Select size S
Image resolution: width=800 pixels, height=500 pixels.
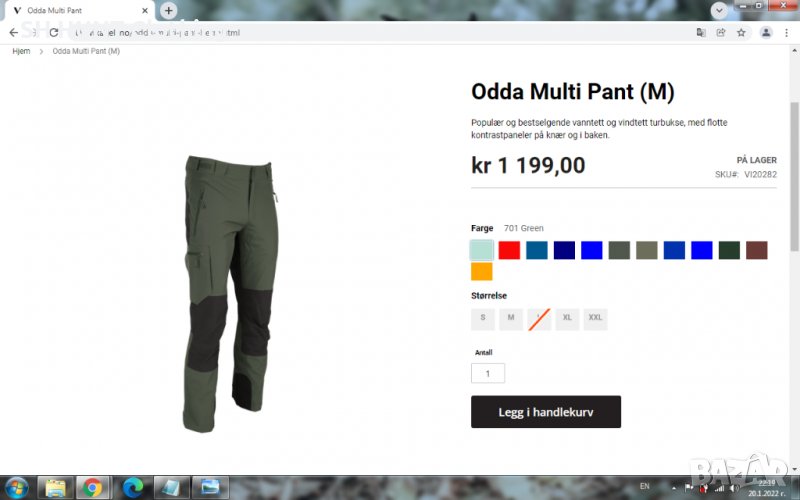tap(483, 319)
